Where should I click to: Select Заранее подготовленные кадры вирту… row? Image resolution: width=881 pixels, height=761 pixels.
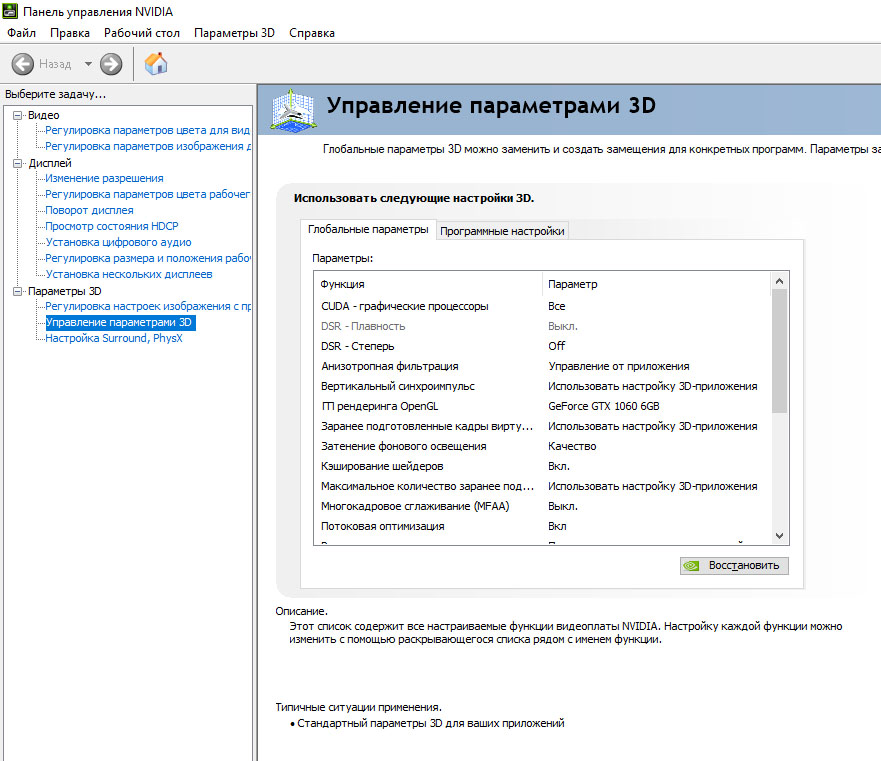click(x=542, y=427)
